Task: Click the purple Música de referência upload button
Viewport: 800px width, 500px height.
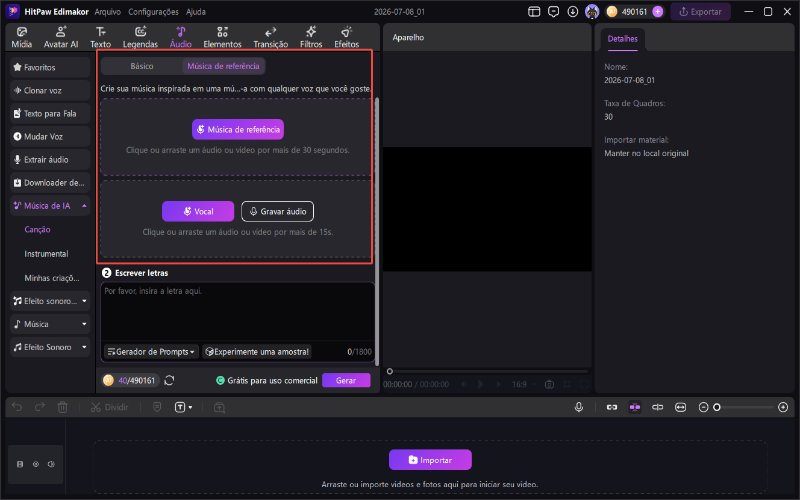Action: click(x=238, y=130)
